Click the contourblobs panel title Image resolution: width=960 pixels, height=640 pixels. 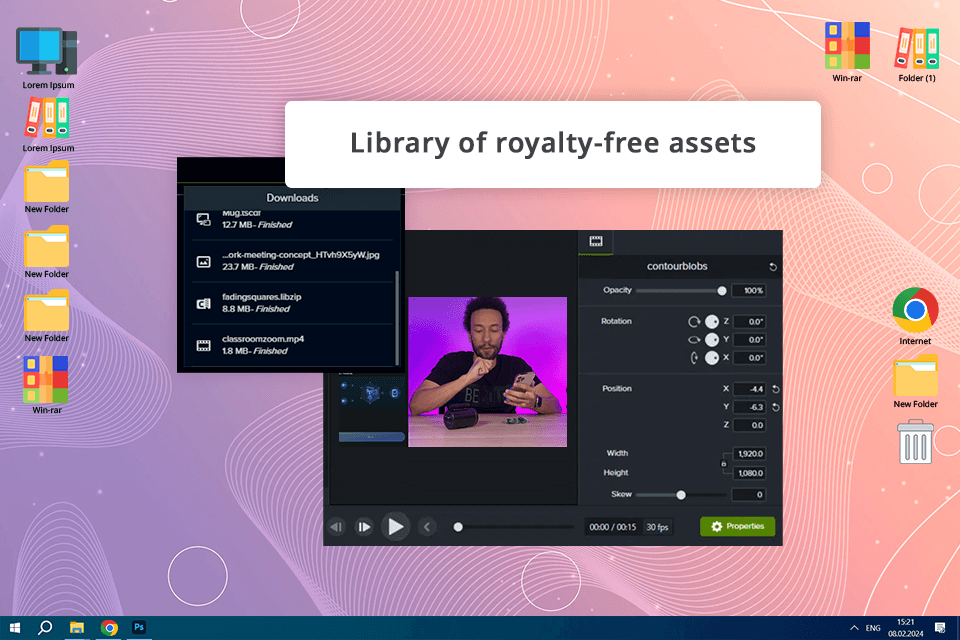coord(677,266)
